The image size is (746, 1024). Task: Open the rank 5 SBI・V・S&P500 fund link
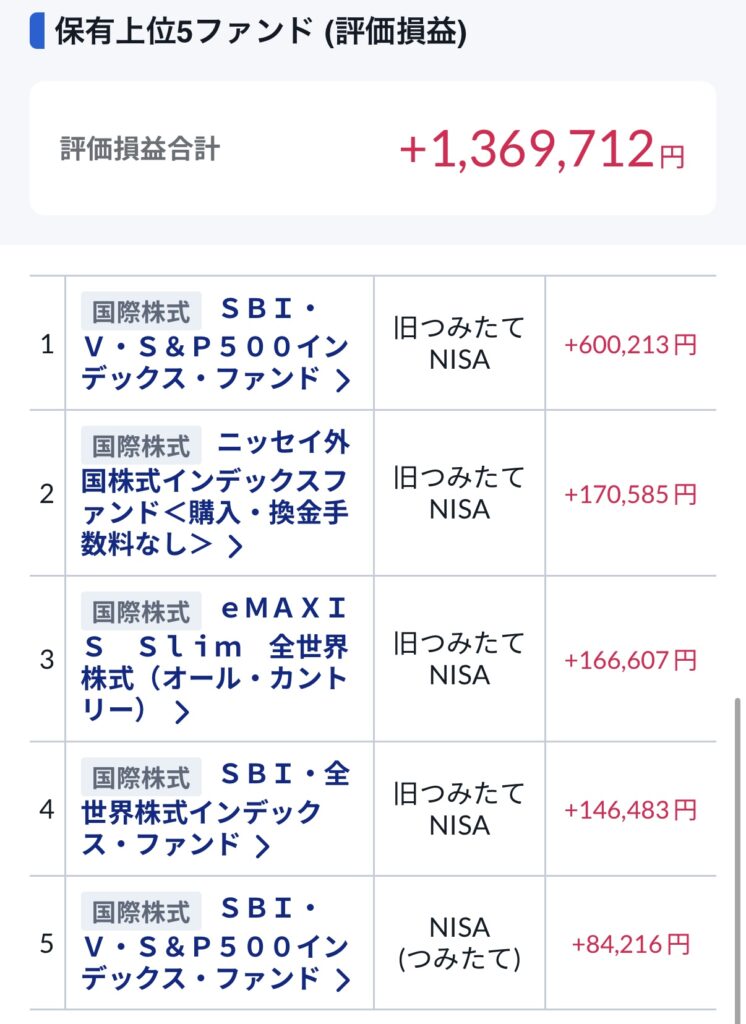pyautogui.click(x=215, y=943)
